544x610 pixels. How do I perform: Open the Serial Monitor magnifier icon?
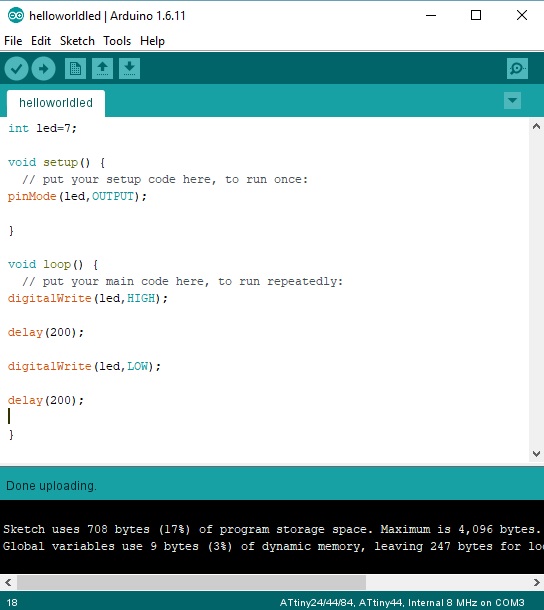coord(518,69)
